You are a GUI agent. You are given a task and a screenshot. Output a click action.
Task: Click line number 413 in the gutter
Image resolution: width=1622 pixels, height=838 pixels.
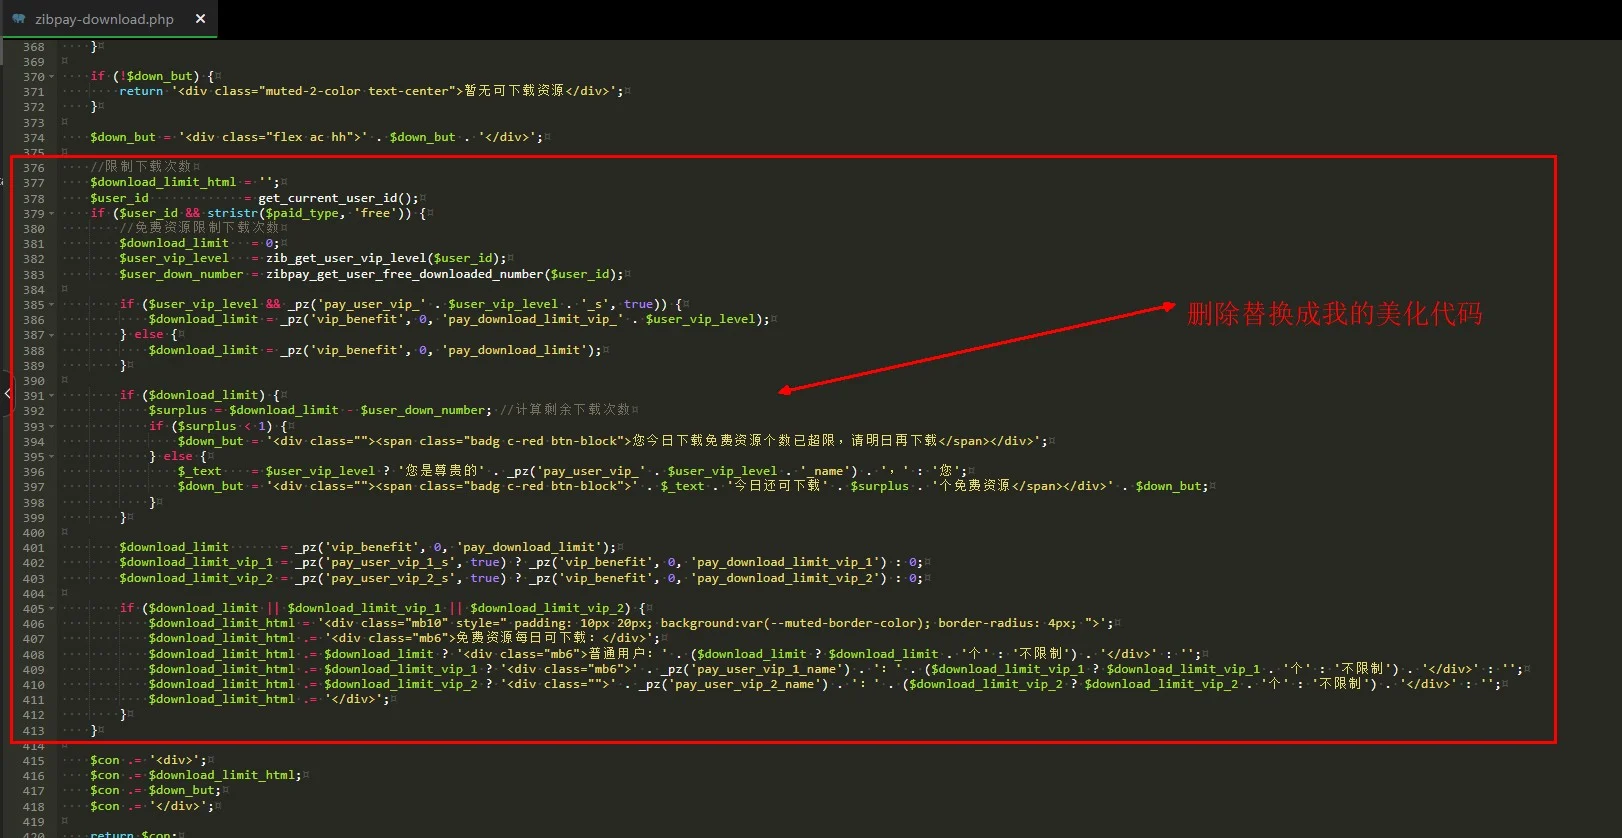pos(34,731)
